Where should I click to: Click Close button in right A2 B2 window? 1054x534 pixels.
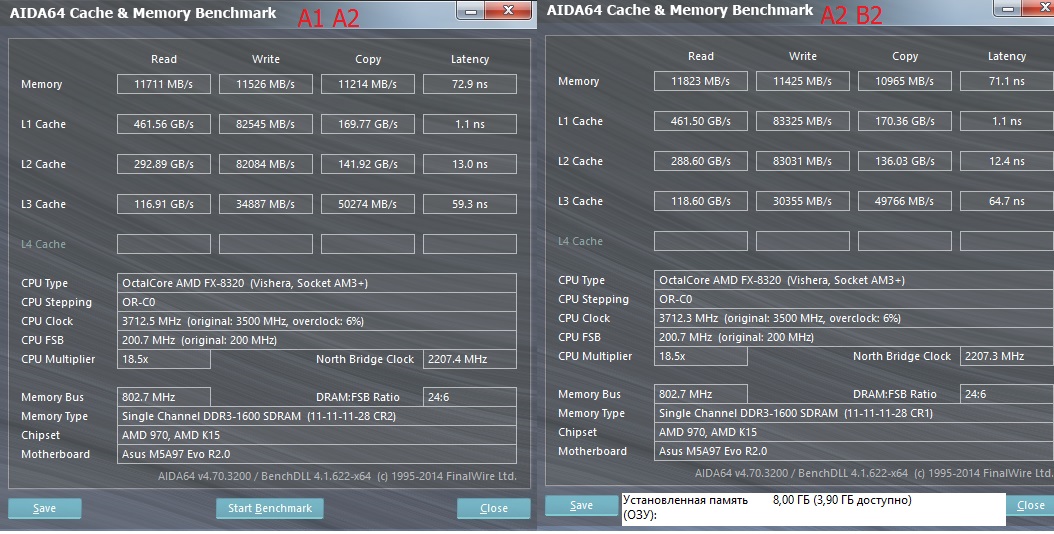tap(1030, 506)
